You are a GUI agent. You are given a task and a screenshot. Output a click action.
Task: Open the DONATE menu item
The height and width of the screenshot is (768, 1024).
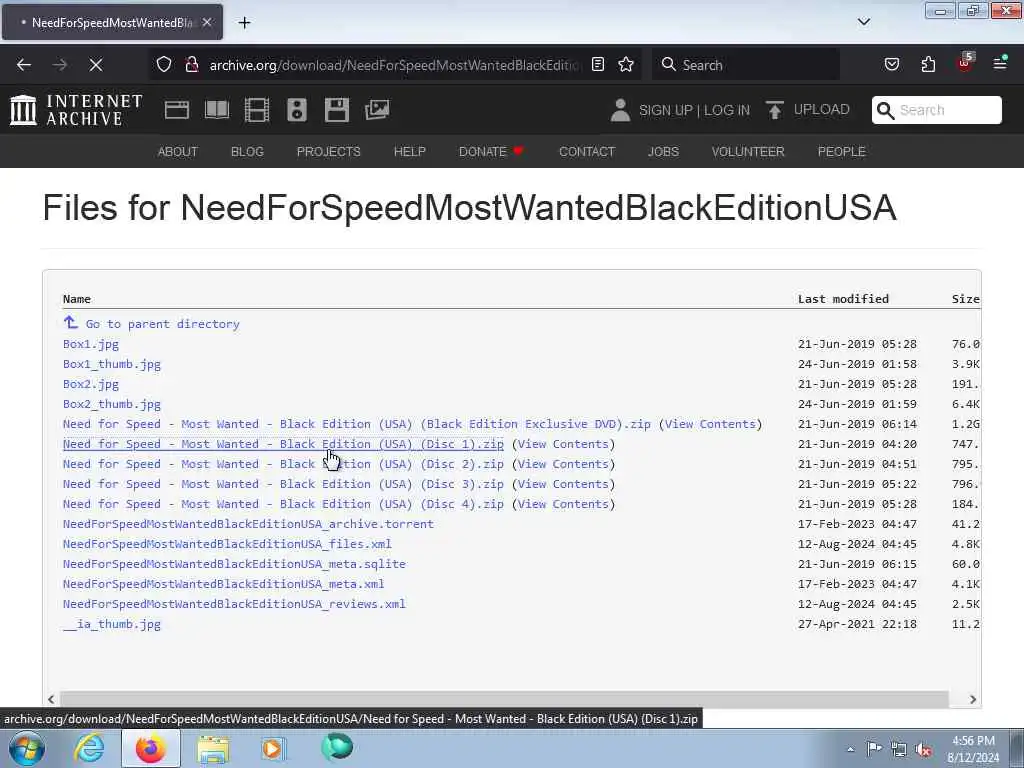[x=491, y=152]
